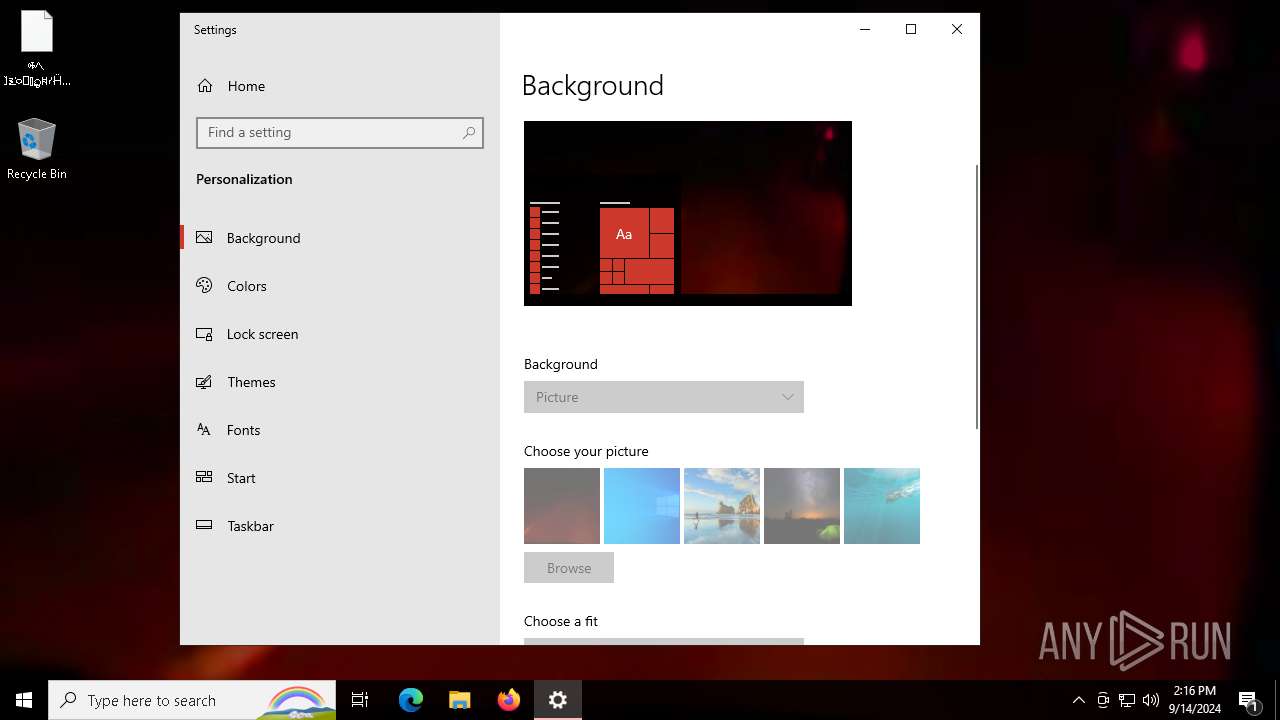Select the blank file on desktop

tap(37, 48)
